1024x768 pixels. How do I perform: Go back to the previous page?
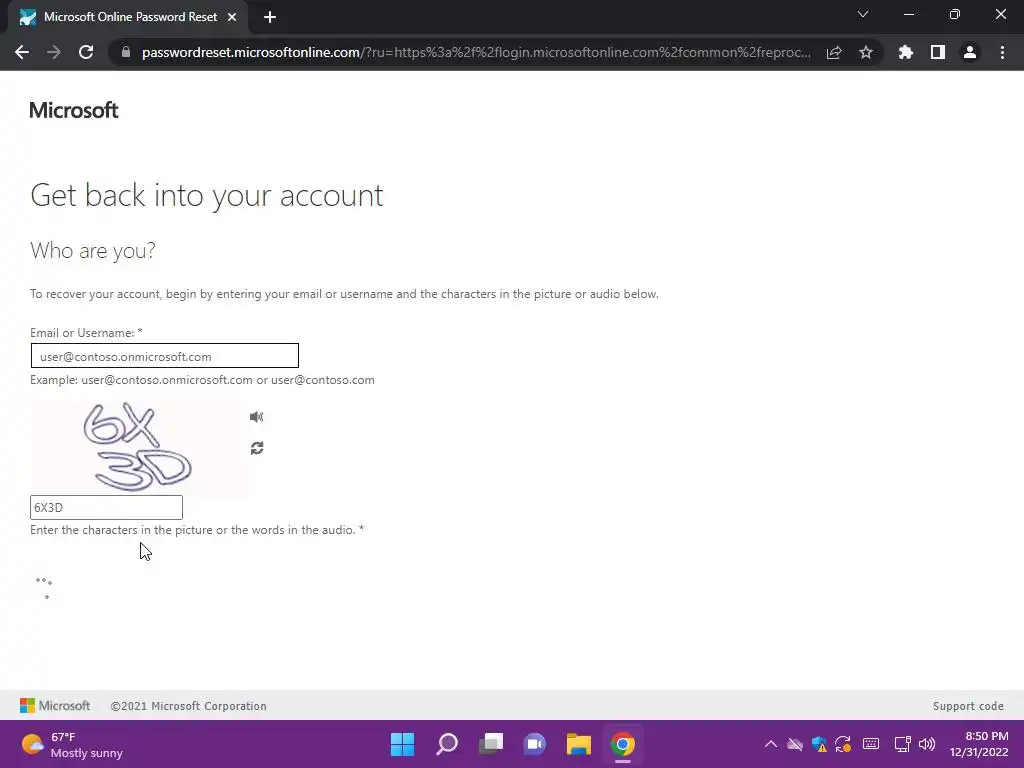22,52
